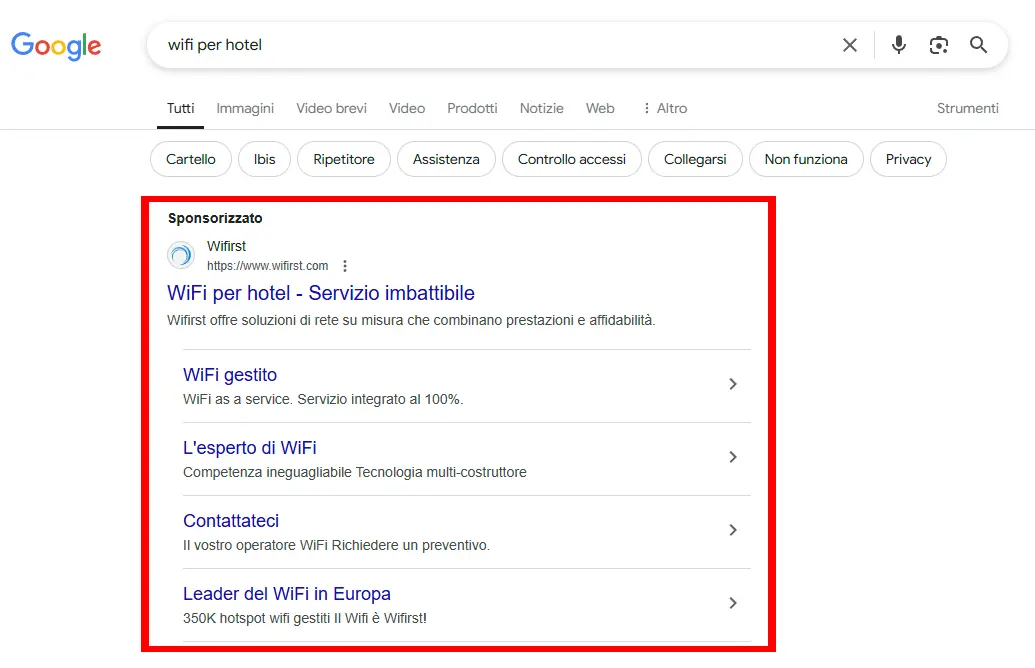1035x668 pixels.
Task: Click the Wifirst favicon logo
Action: click(x=181, y=255)
